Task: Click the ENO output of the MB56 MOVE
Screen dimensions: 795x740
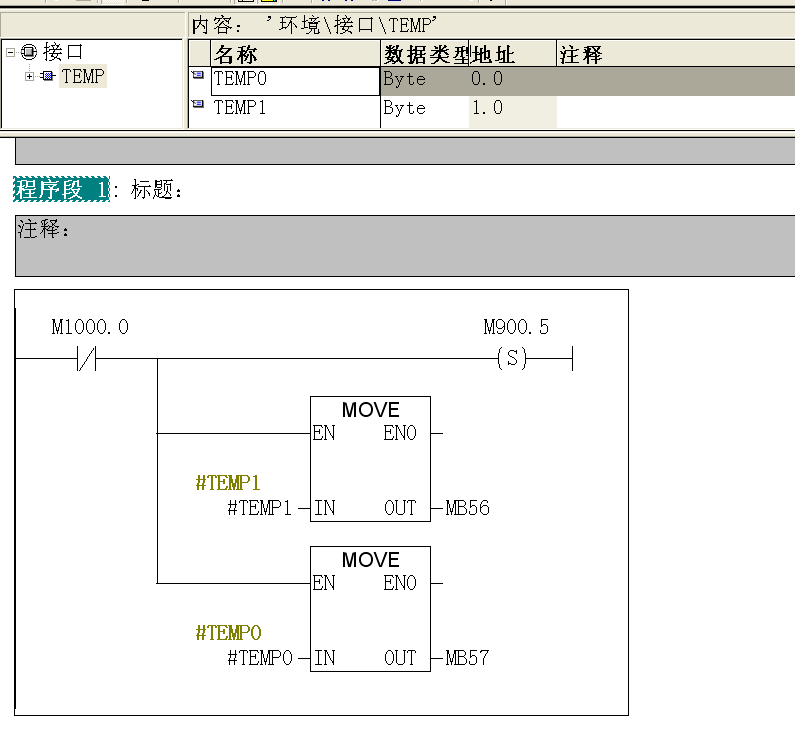Action: click(400, 433)
